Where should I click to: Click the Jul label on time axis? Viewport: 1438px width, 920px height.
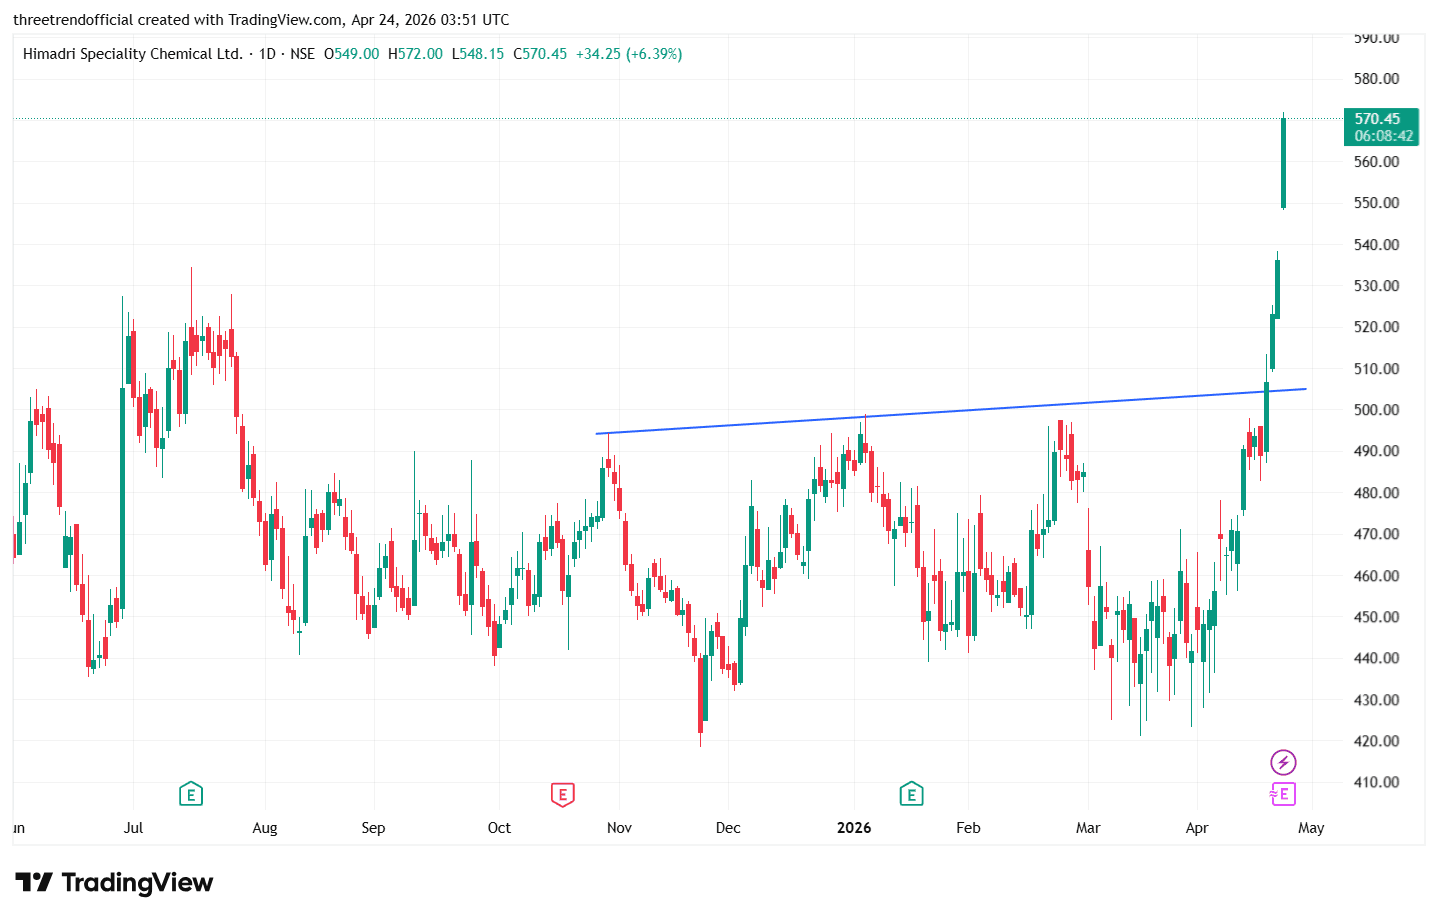click(133, 828)
